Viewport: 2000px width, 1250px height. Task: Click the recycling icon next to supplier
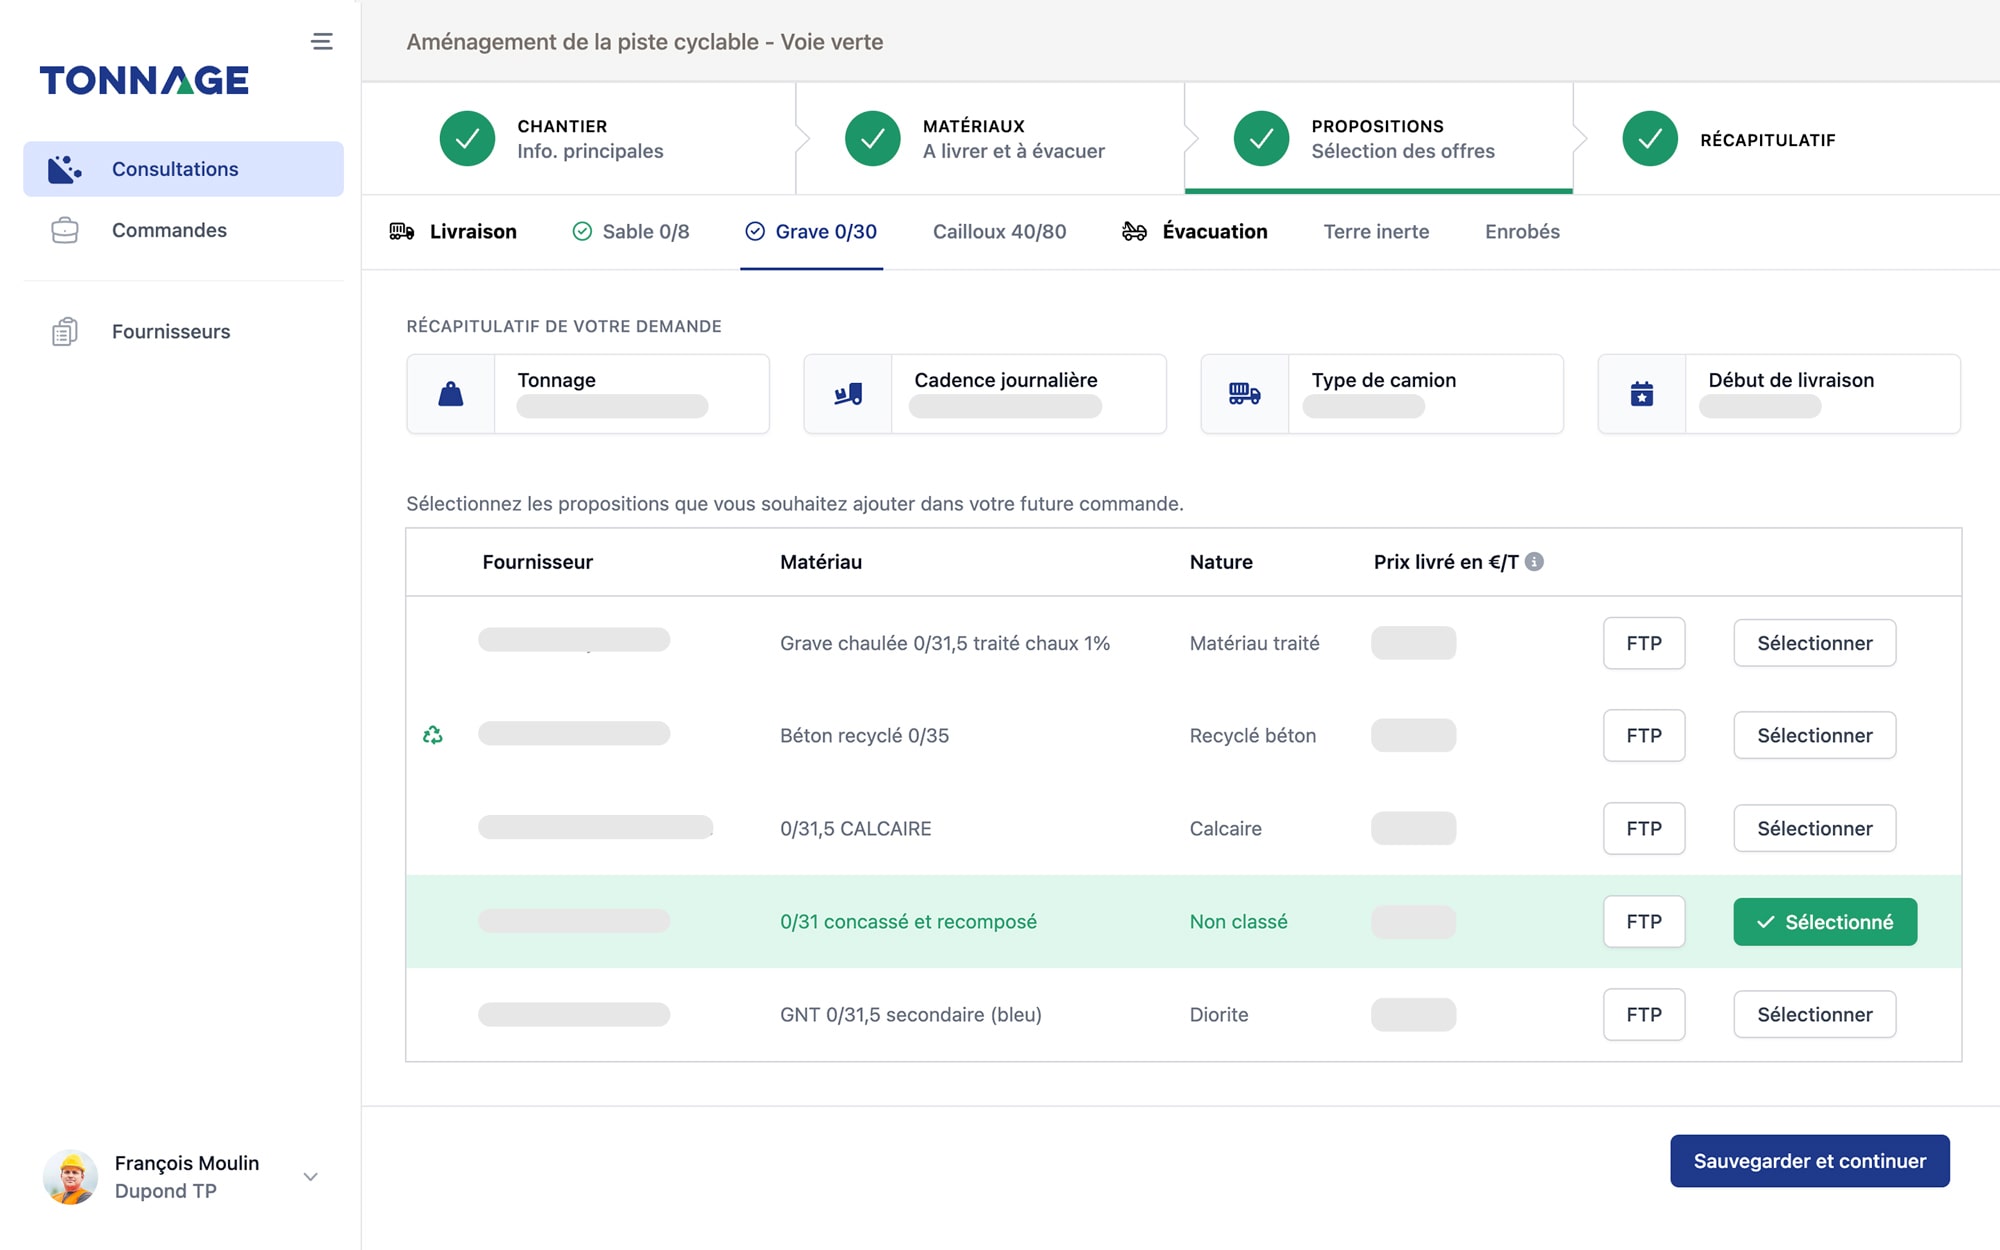pyautogui.click(x=432, y=734)
